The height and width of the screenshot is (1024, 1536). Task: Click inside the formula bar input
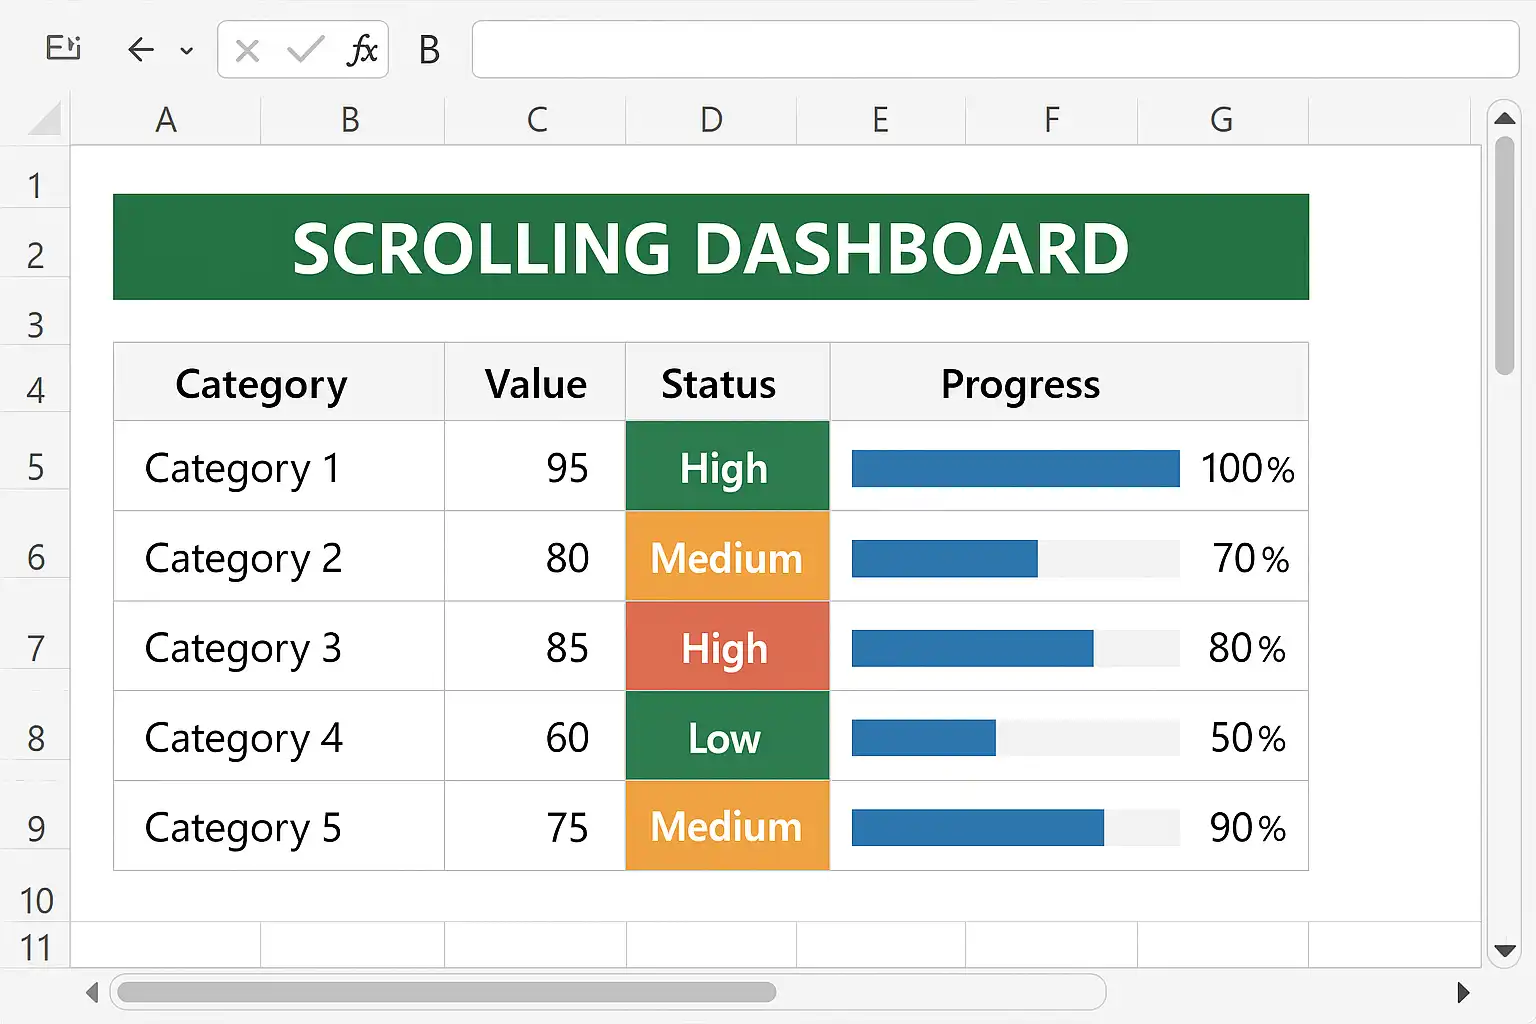point(994,49)
